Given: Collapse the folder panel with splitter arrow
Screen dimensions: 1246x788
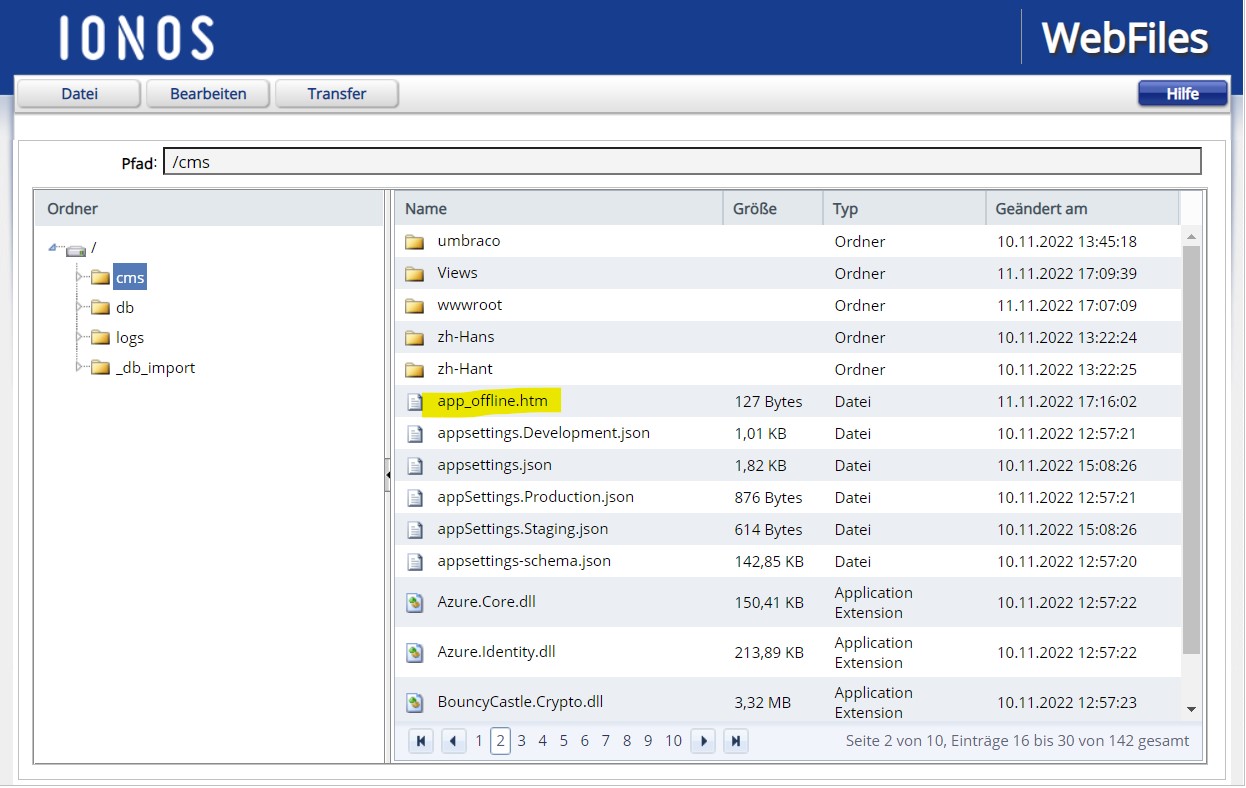Looking at the screenshot, I should (x=388, y=476).
